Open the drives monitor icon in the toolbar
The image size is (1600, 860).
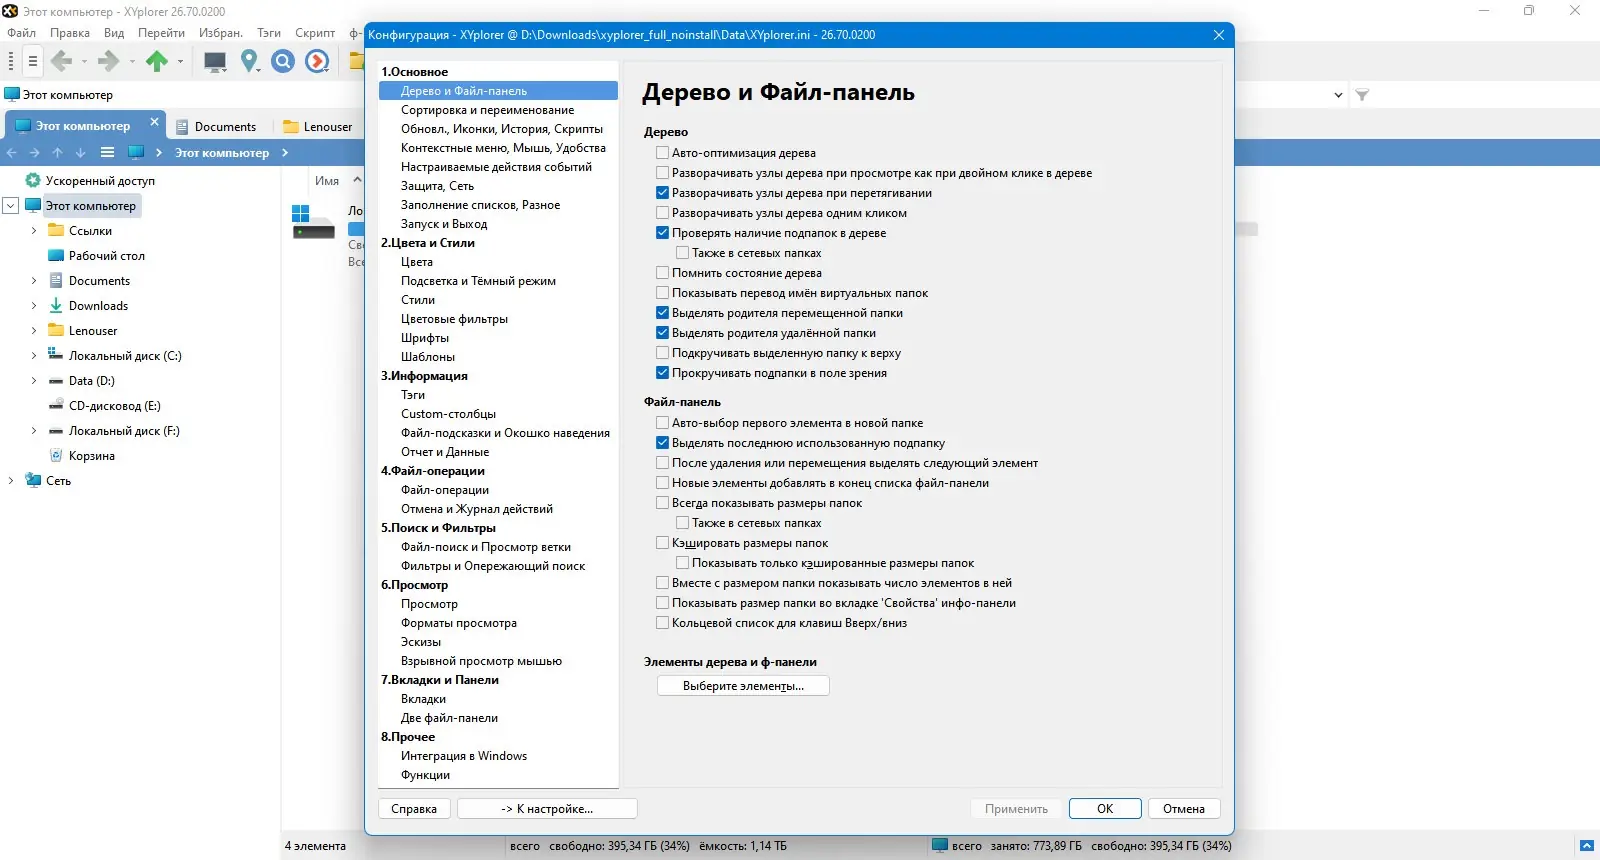click(215, 62)
